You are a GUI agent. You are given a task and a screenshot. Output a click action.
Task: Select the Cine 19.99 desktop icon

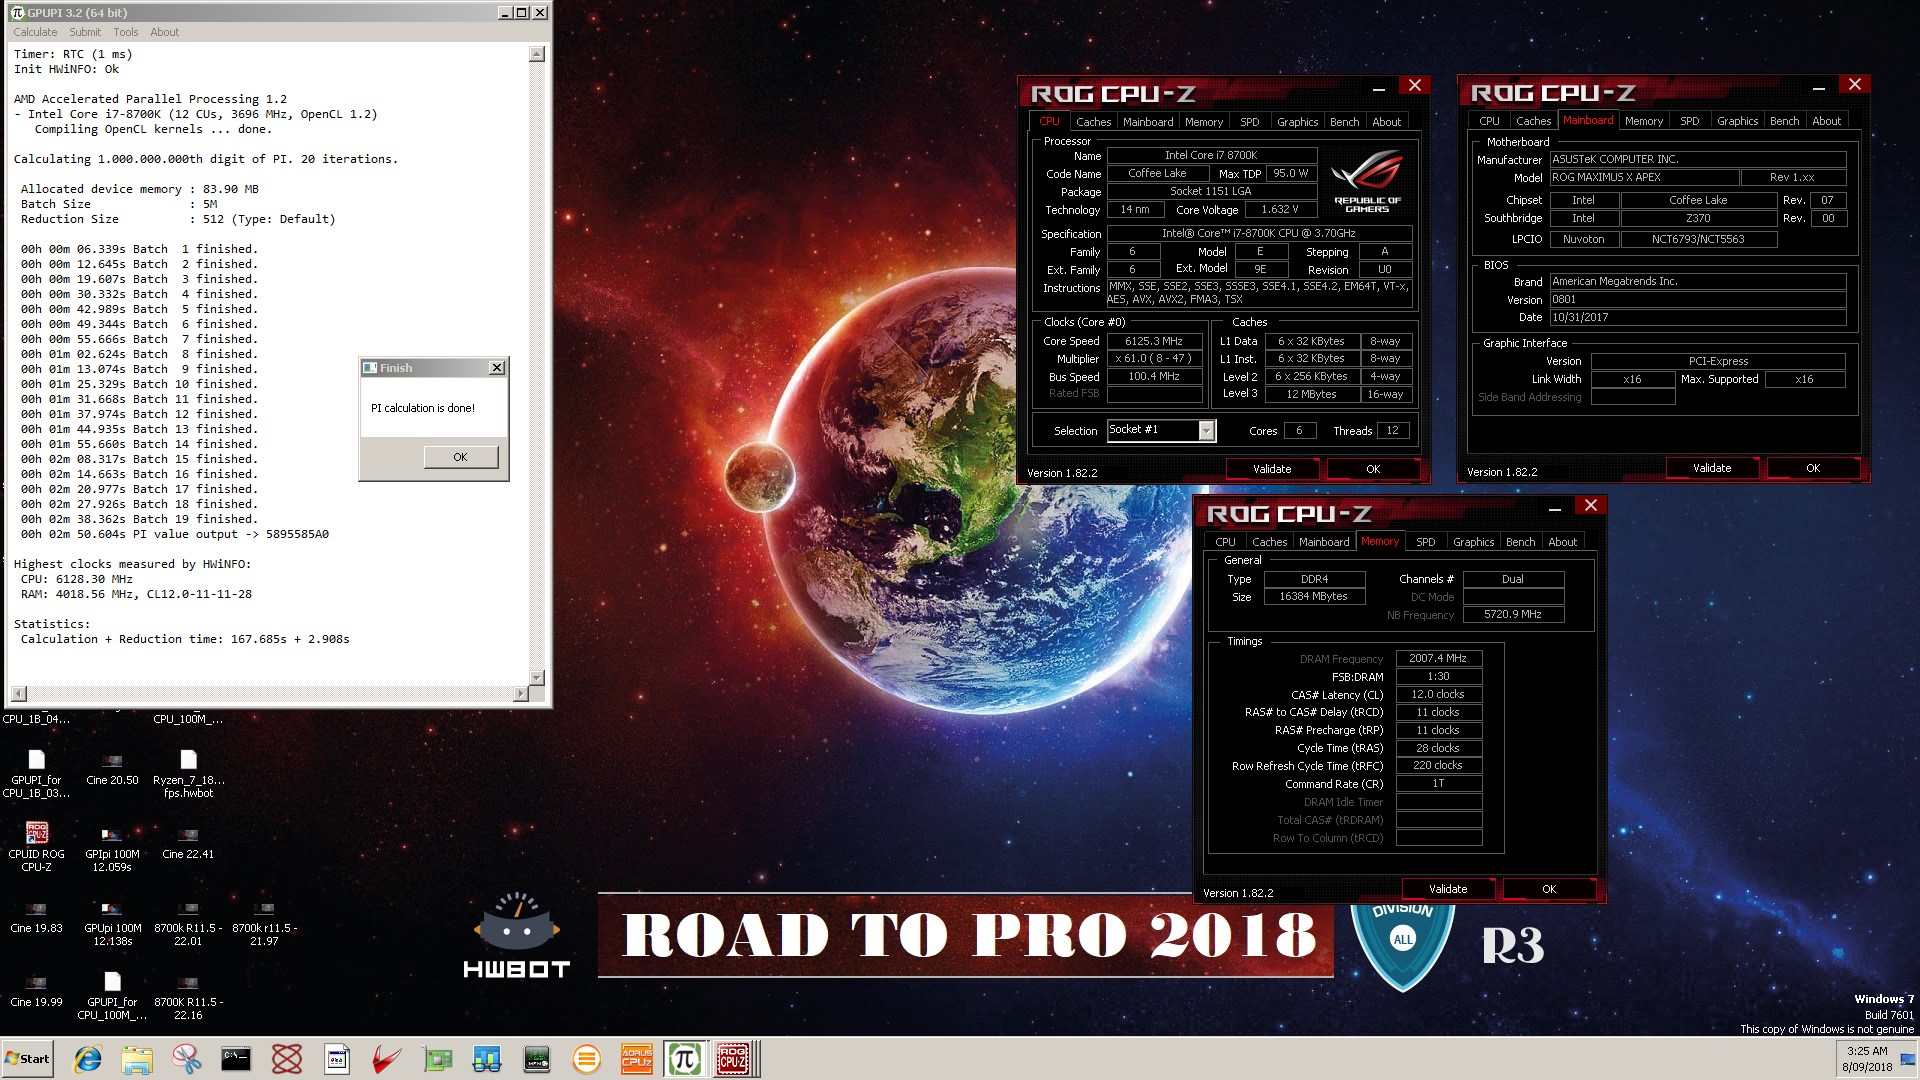(37, 990)
